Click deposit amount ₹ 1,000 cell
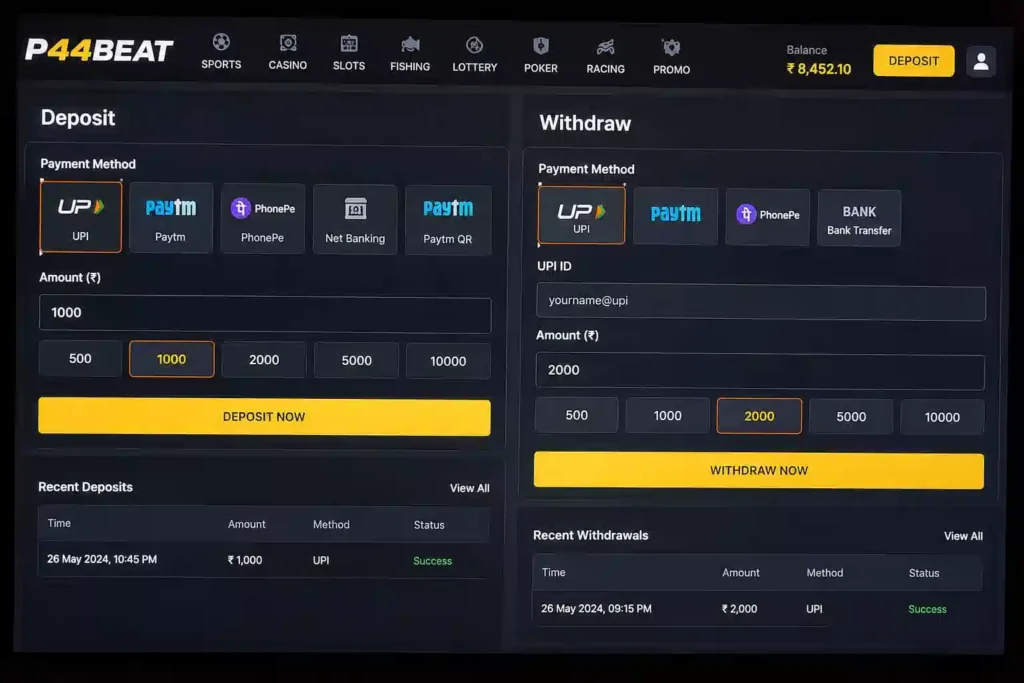This screenshot has width=1024, height=683. (x=245, y=560)
